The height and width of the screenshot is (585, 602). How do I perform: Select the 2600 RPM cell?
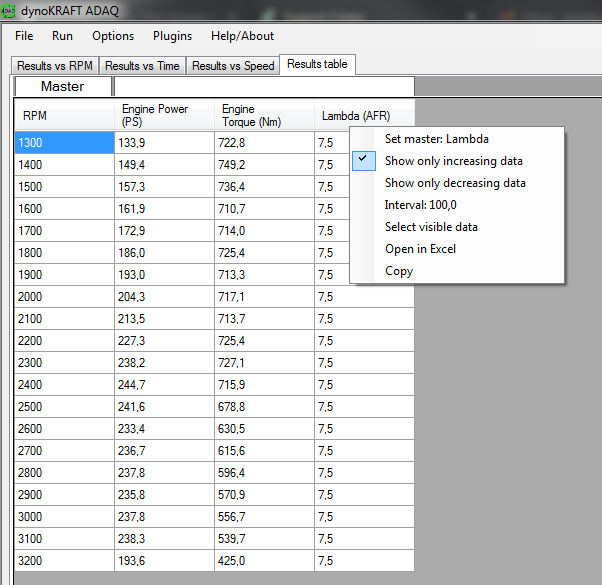pos(64,429)
